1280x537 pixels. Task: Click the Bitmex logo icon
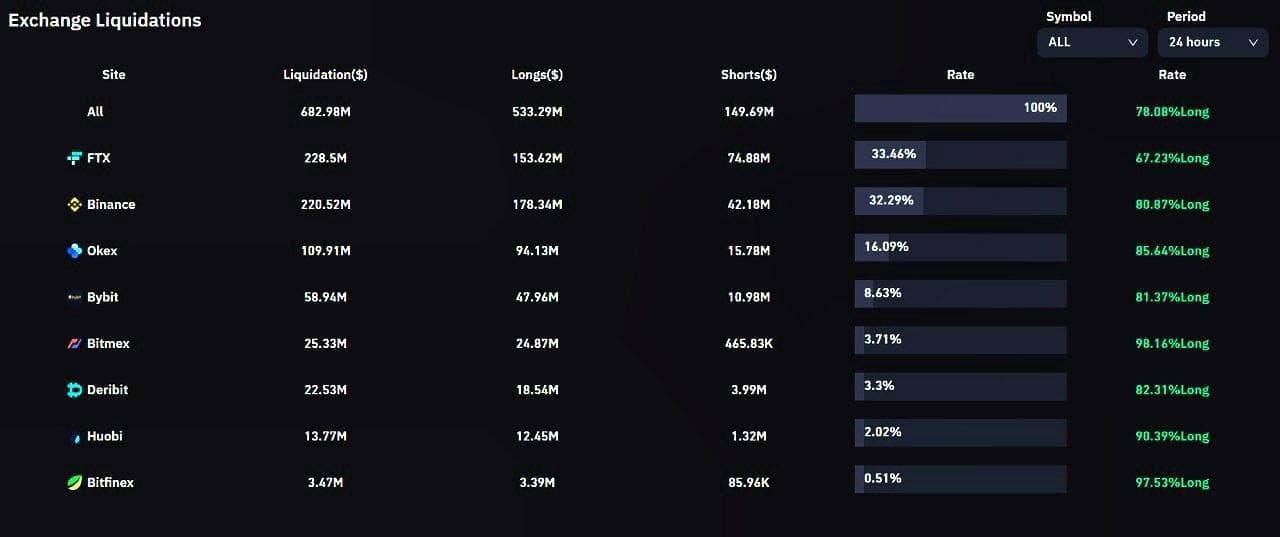coord(74,343)
